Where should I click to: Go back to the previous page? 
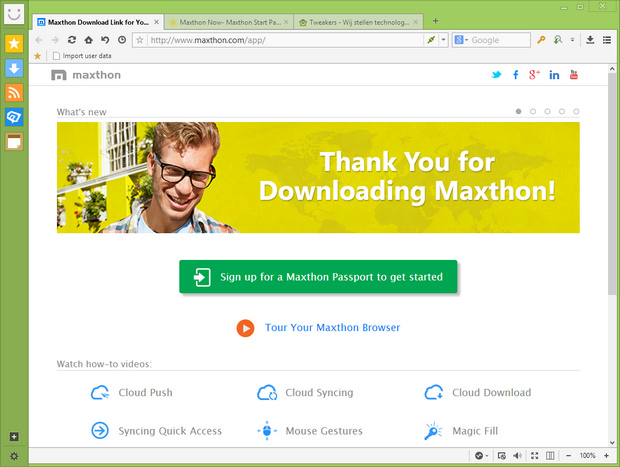coord(39,40)
